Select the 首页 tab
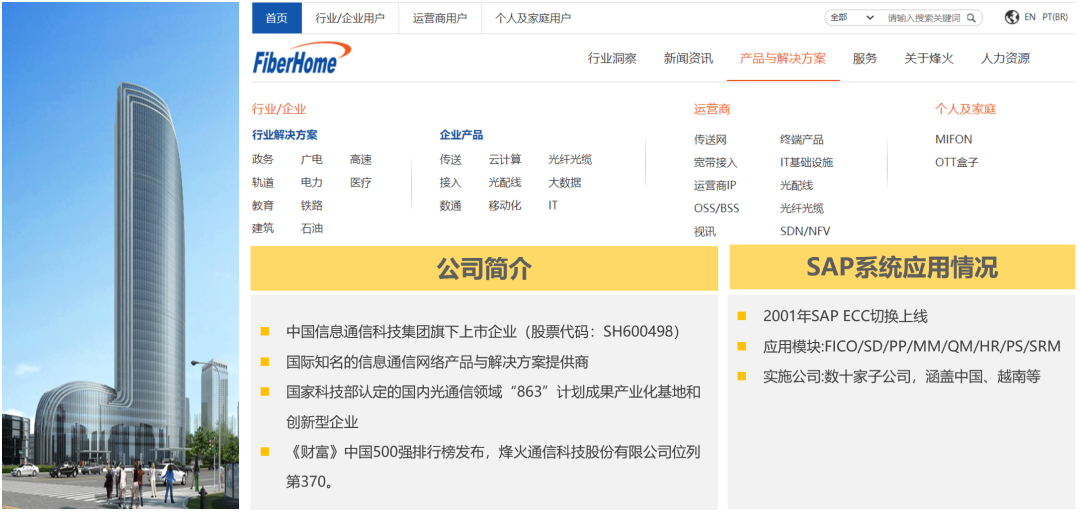Image resolution: width=1080 pixels, height=512 pixels. tap(277, 18)
